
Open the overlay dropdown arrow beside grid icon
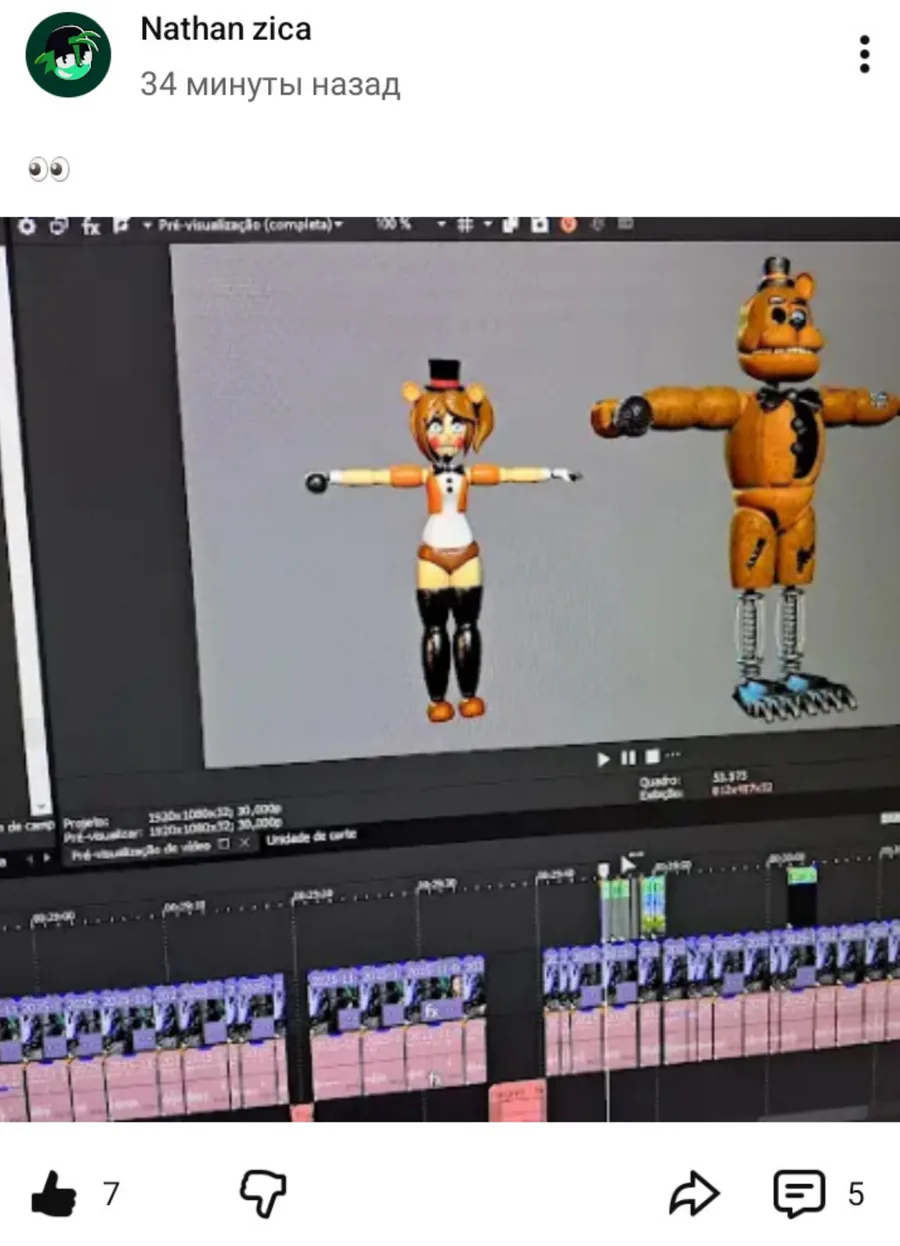pyautogui.click(x=487, y=226)
